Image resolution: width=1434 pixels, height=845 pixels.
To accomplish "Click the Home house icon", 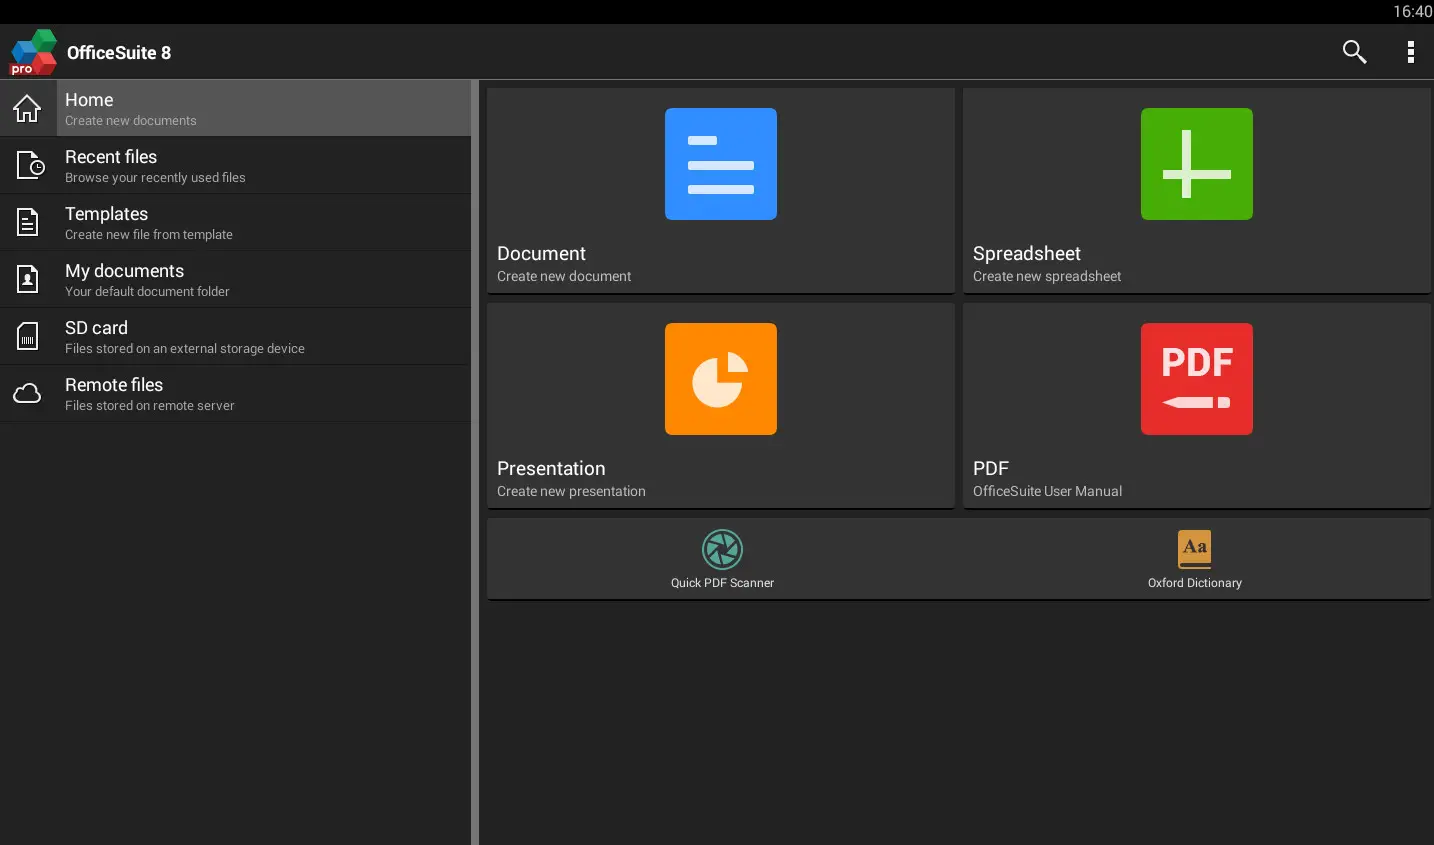I will (x=28, y=108).
